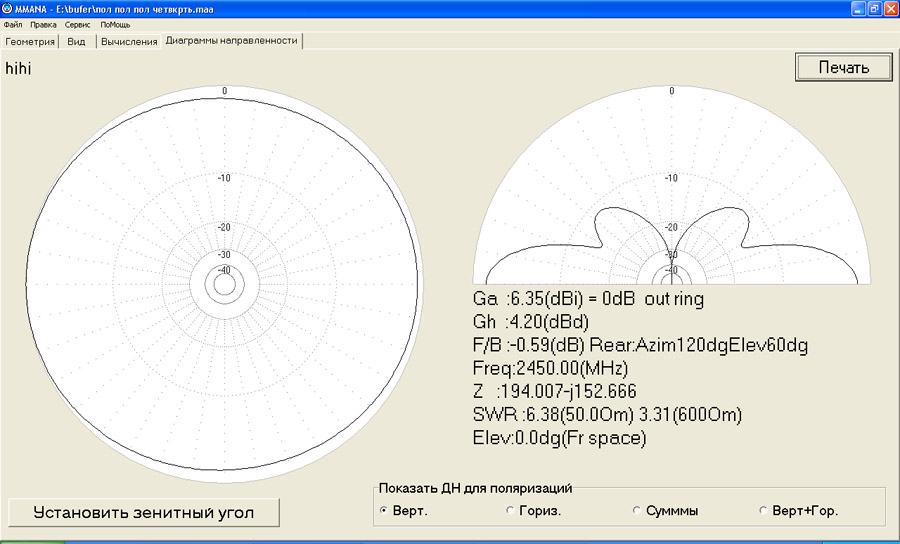Select the Сумммы polarization radio button
The width and height of the screenshot is (900, 544).
click(636, 510)
